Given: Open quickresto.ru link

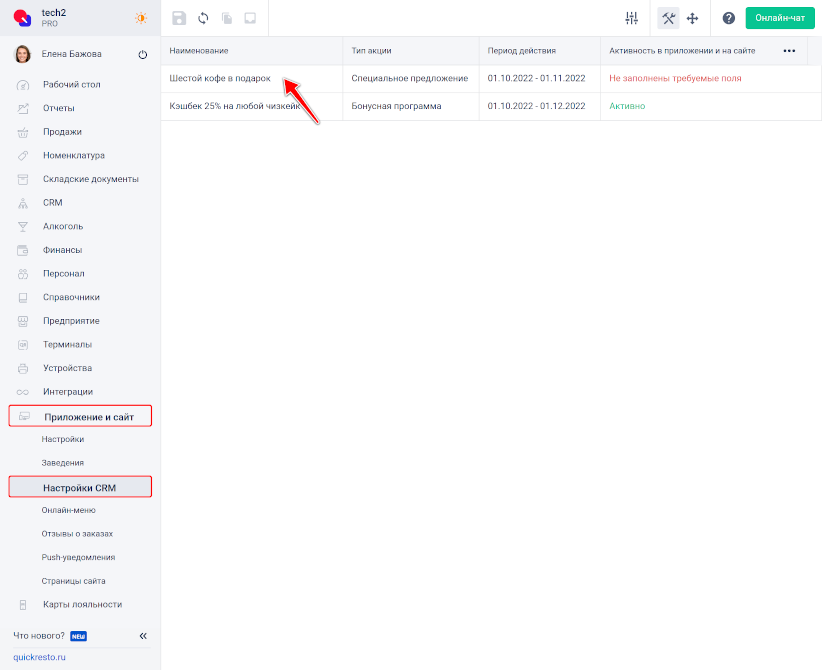Looking at the screenshot, I should [39, 657].
